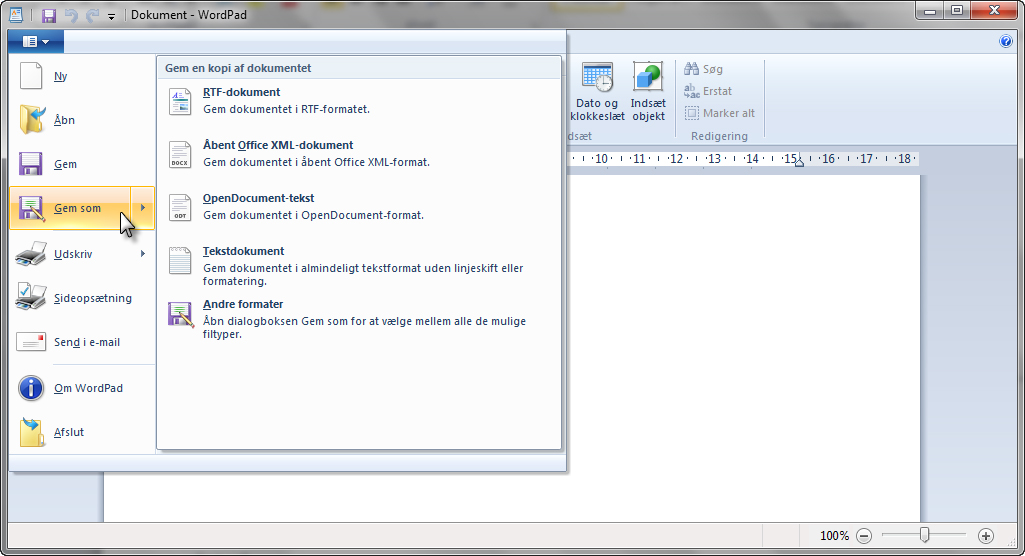This screenshot has height=556, width=1025.
Task: Click the 100% zoom level text
Action: click(x=834, y=536)
